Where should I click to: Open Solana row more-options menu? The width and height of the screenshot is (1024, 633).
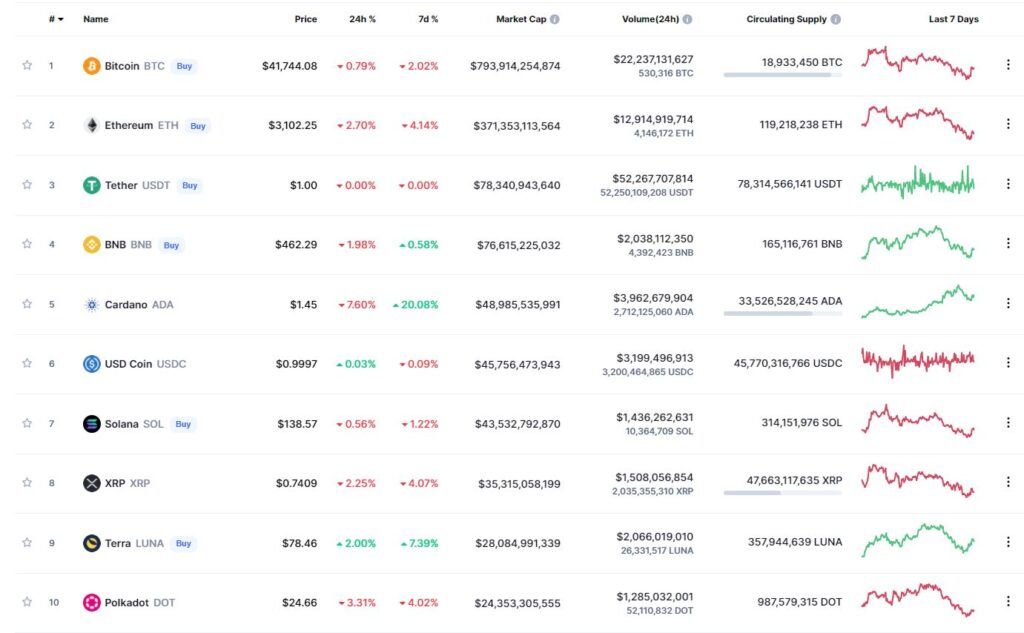click(x=1008, y=423)
